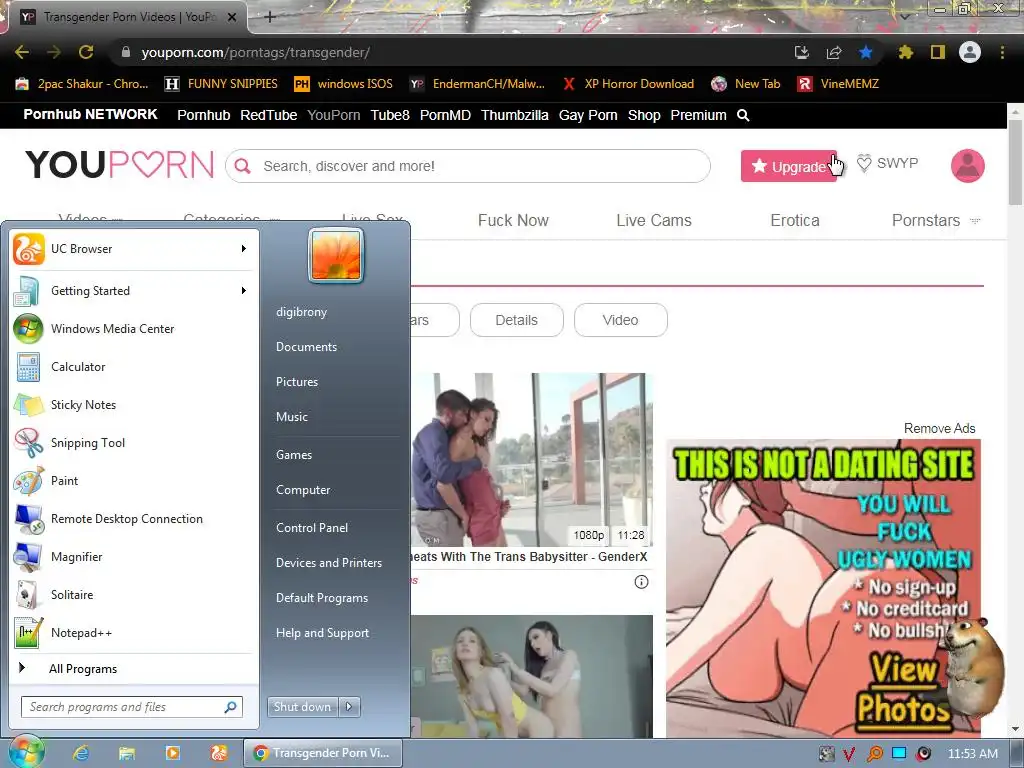Screen dimensions: 1024x768
Task: Click the page vertical scrollbar thumb
Action: (1016, 162)
